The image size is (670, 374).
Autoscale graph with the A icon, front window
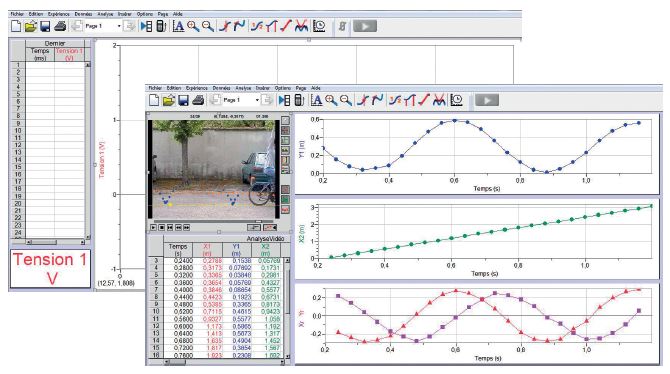(316, 100)
